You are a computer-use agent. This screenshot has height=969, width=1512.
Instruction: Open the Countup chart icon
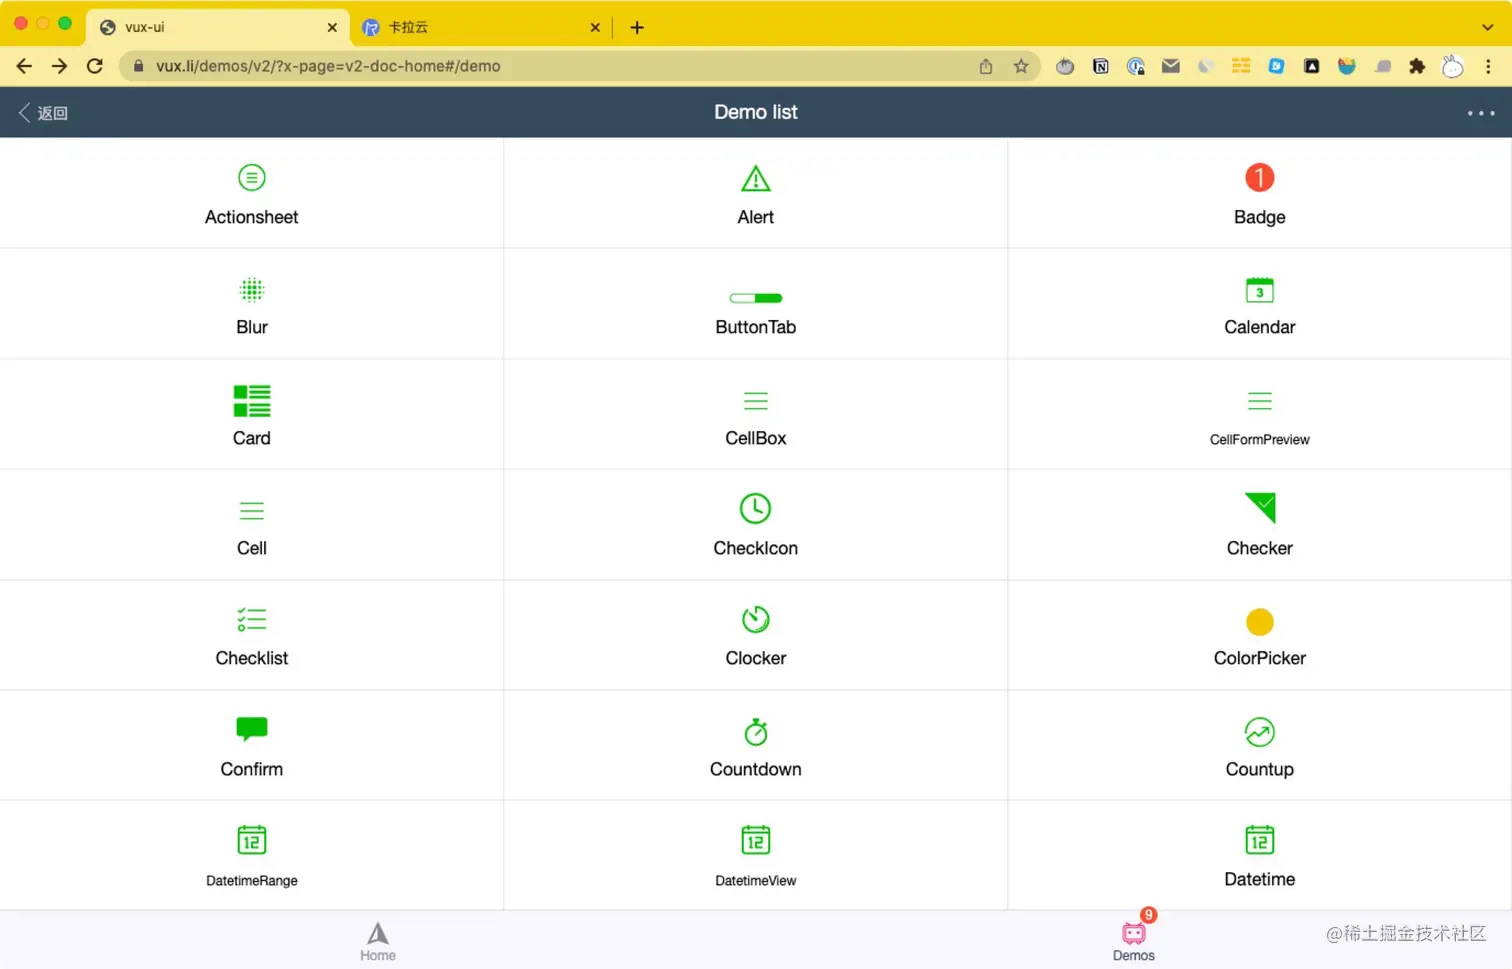pyautogui.click(x=1260, y=732)
